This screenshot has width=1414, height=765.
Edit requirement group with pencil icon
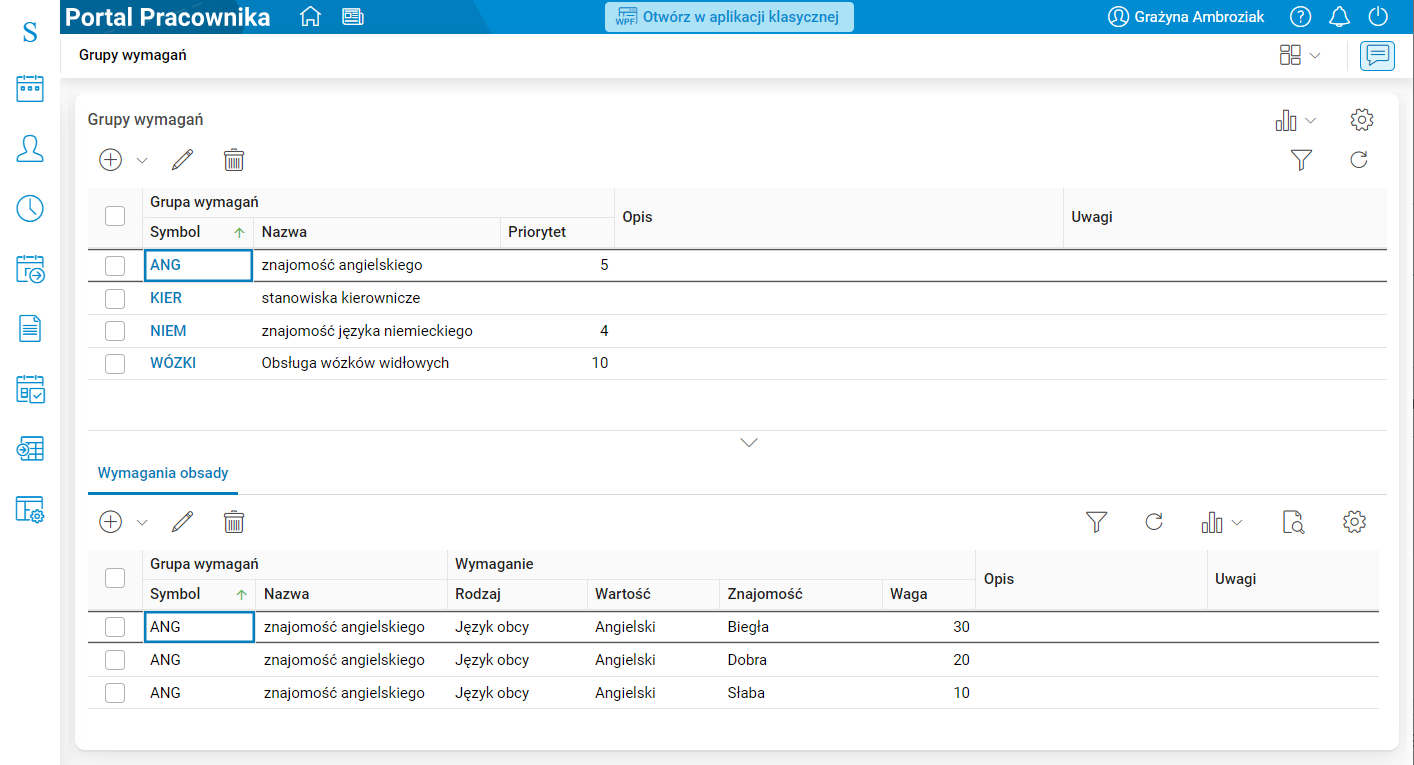182,160
